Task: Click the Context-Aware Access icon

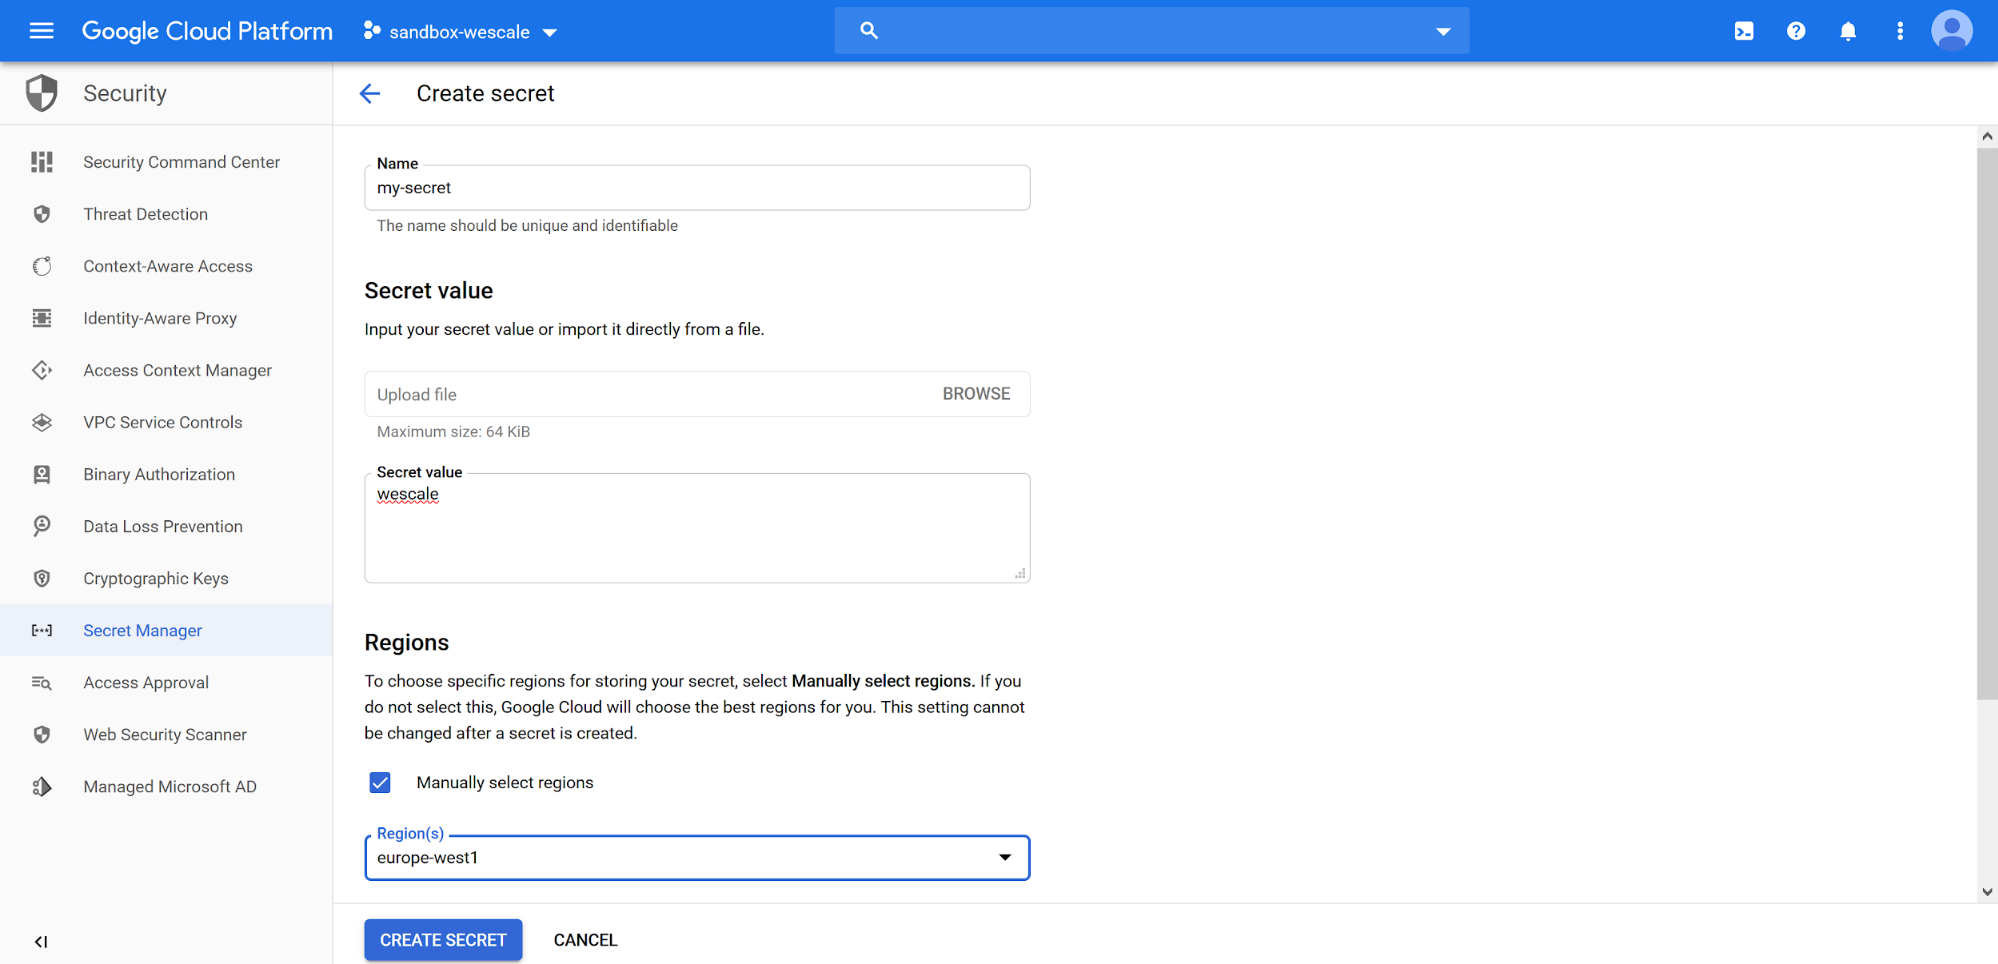Action: pyautogui.click(x=41, y=266)
